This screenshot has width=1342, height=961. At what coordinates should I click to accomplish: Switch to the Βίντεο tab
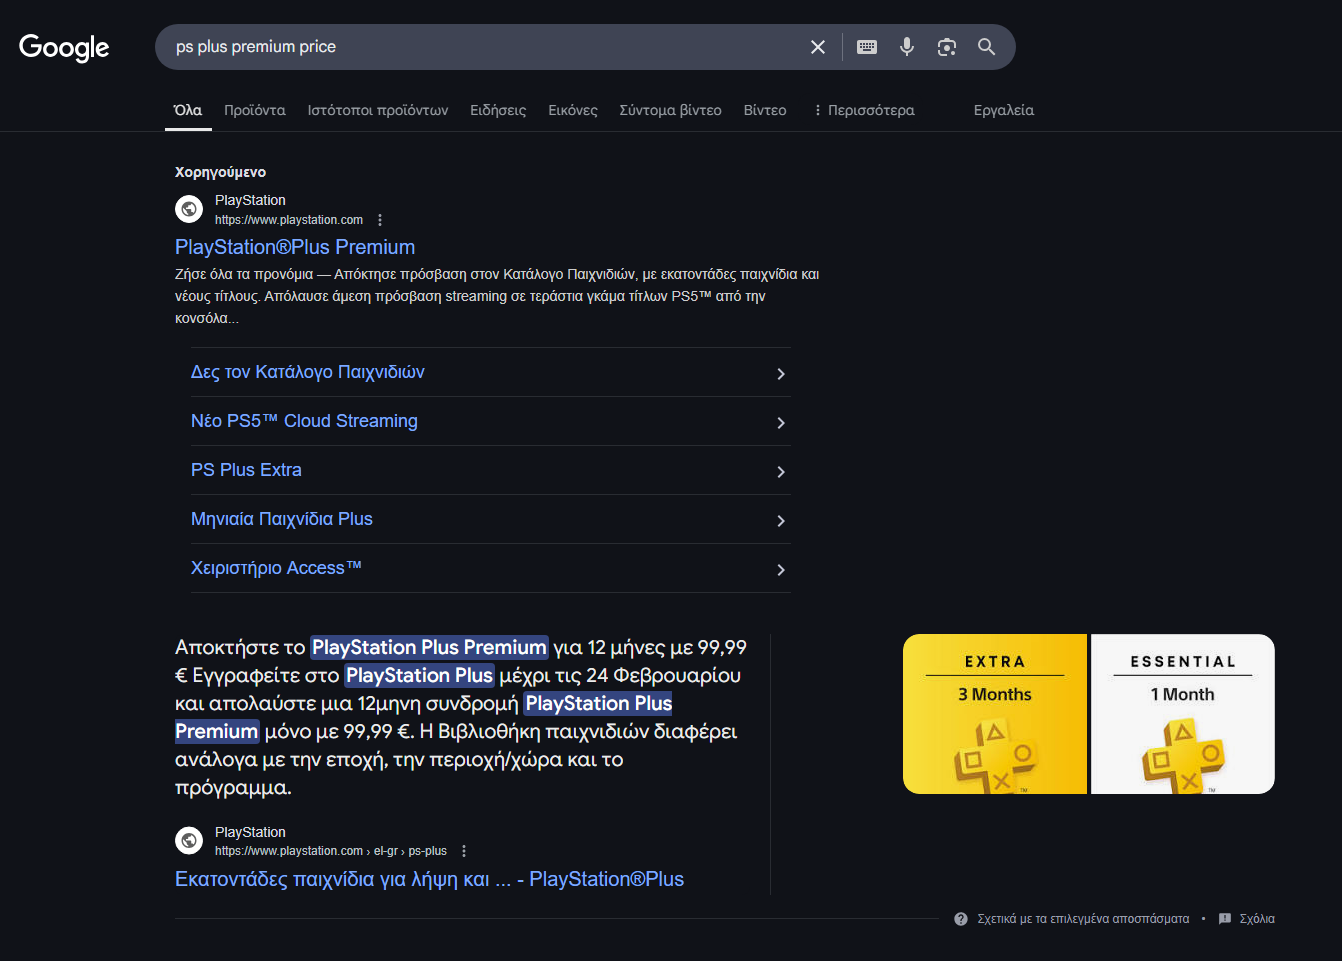coord(765,110)
